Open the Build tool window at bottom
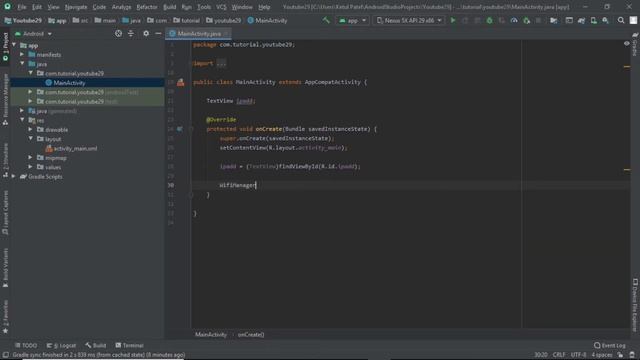This screenshot has height=360, width=640. (96, 345)
